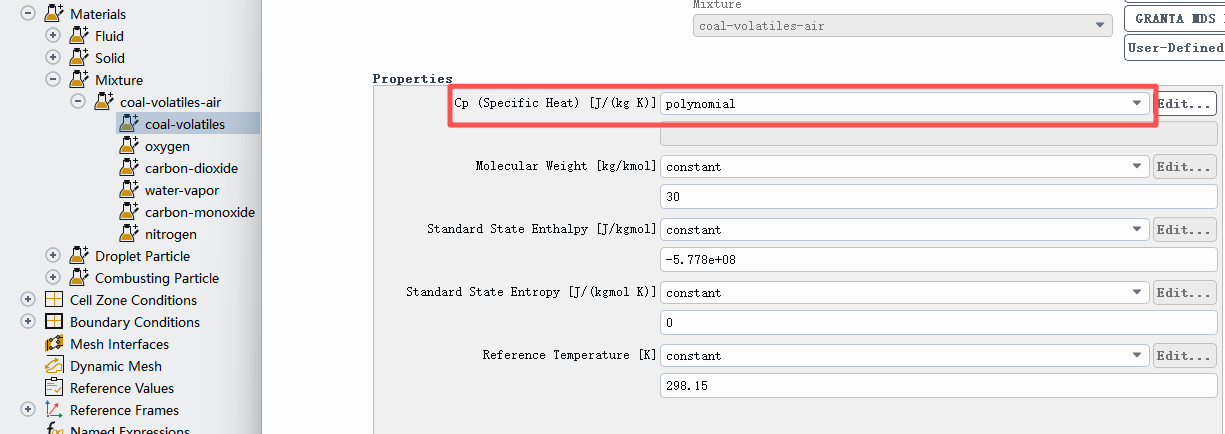
Task: Click the Reference Temperature value field
Action: pyautogui.click(x=939, y=385)
